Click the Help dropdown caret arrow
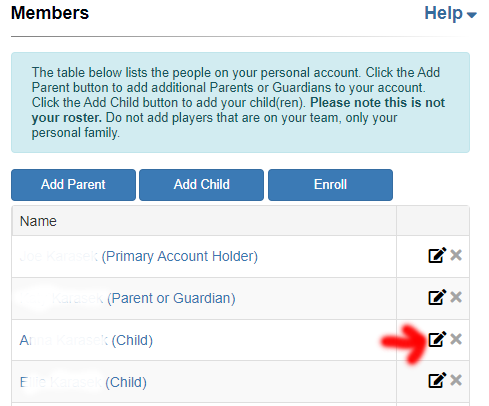Screen dimensions: 489x406 tap(472, 15)
